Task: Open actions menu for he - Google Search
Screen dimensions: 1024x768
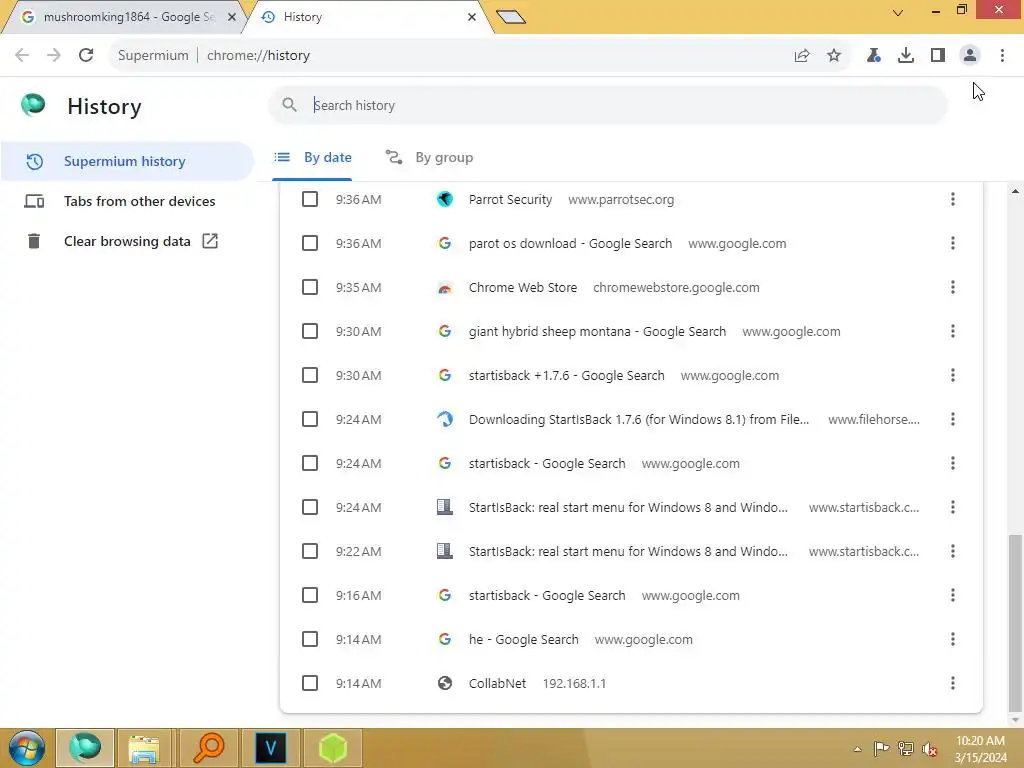Action: point(953,639)
